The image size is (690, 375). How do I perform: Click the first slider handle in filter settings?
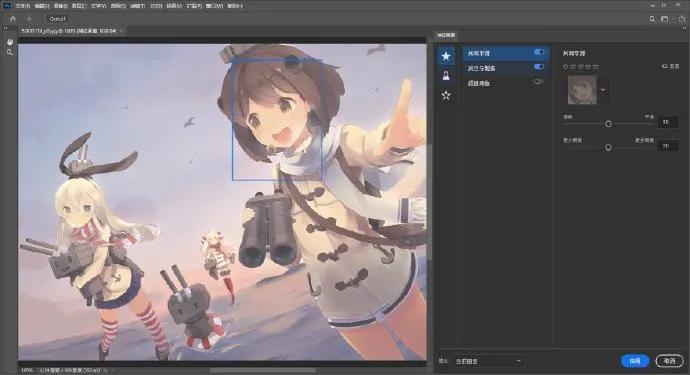click(608, 124)
